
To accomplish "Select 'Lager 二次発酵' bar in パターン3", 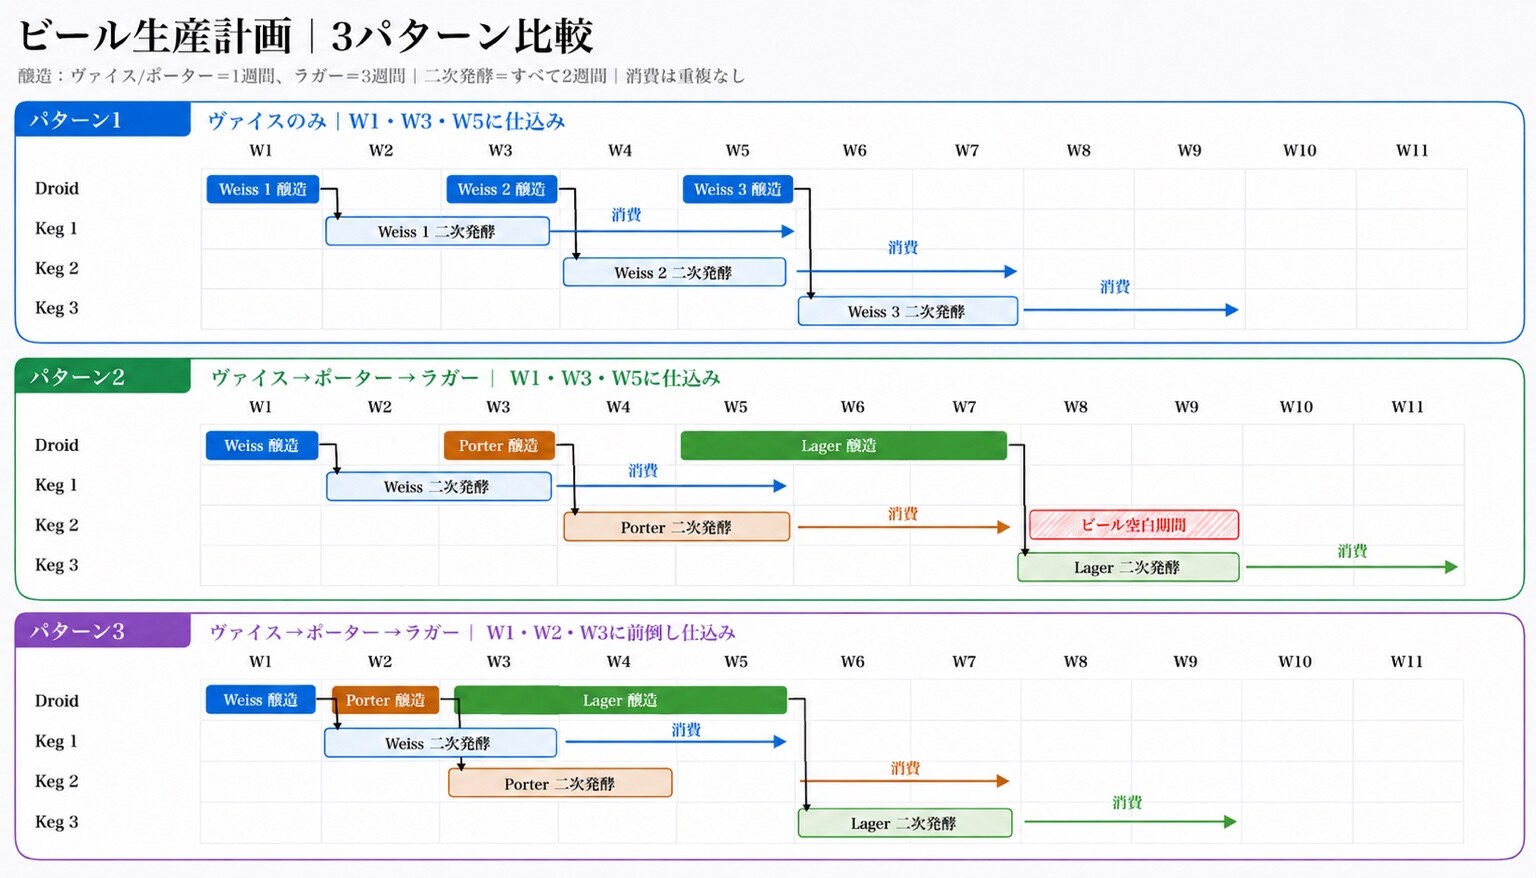I will click(x=905, y=823).
